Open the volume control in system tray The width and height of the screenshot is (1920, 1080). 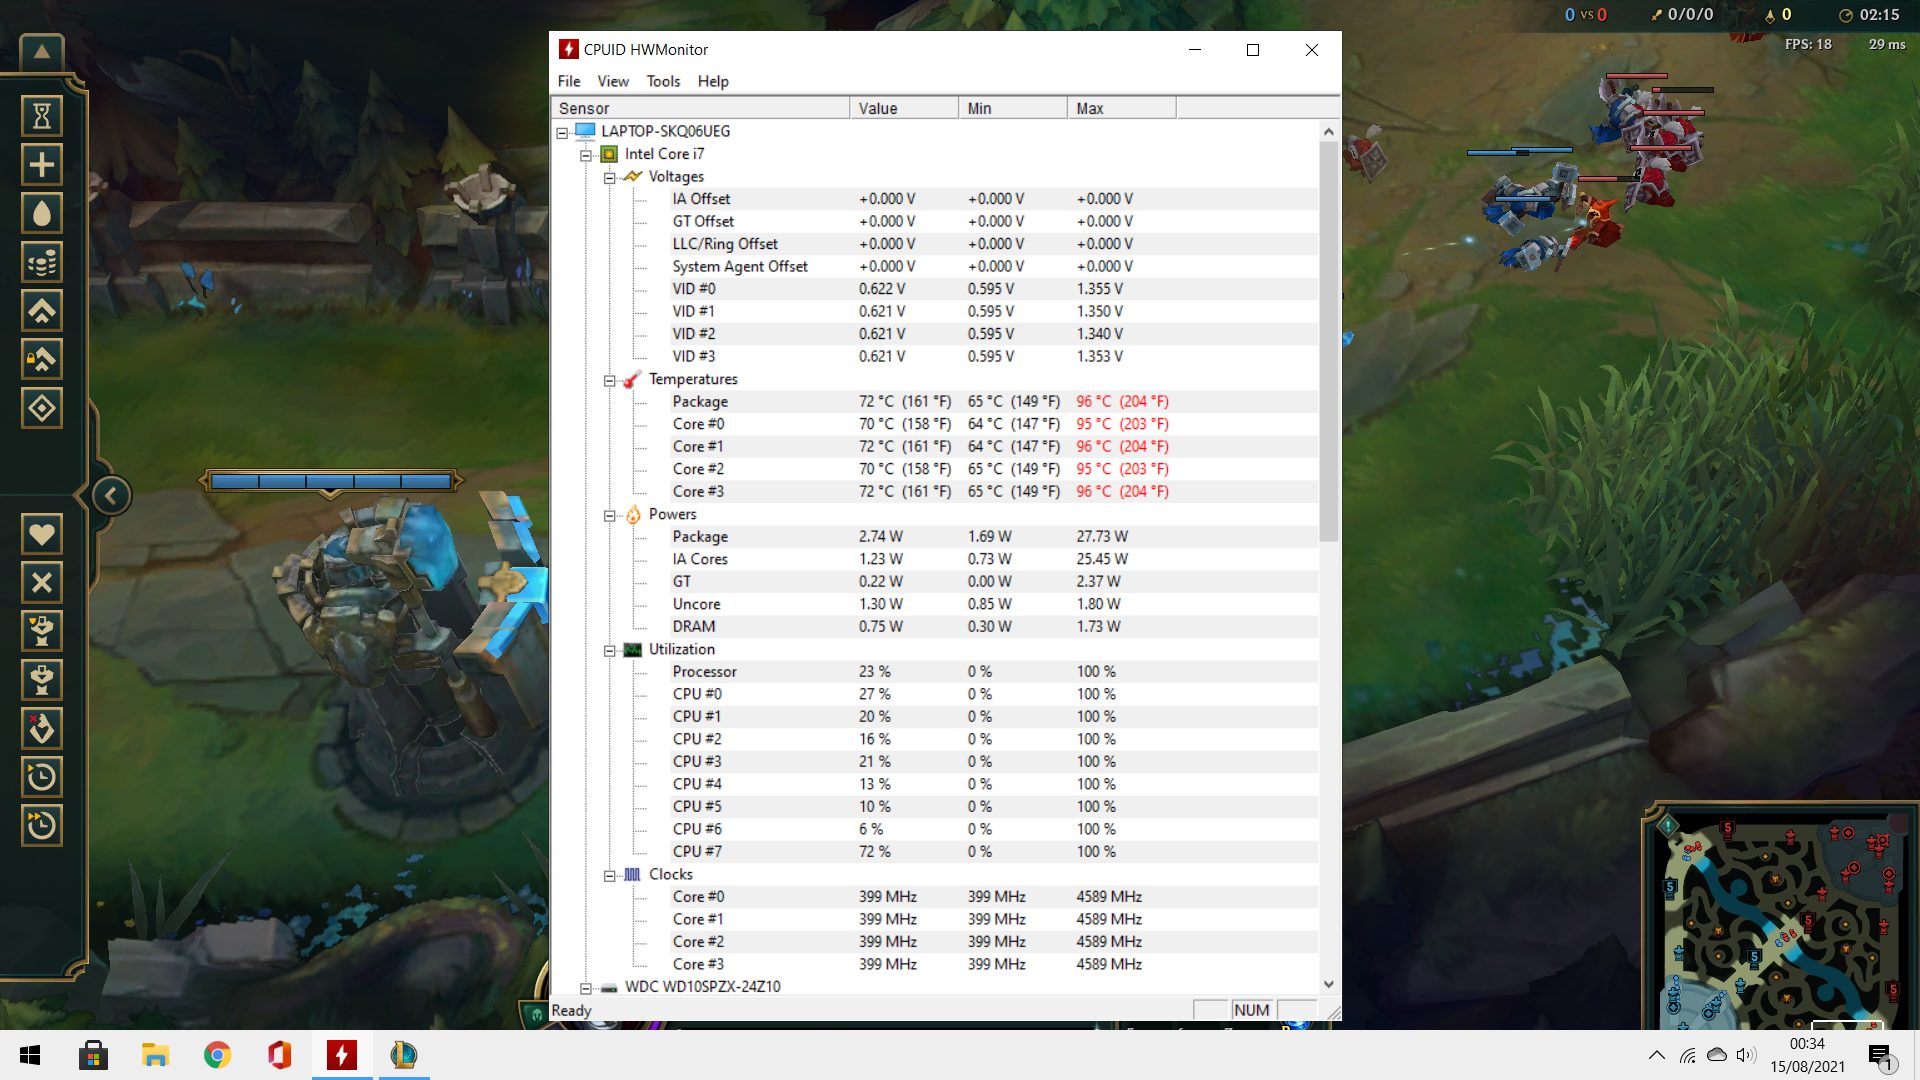click(1746, 1055)
